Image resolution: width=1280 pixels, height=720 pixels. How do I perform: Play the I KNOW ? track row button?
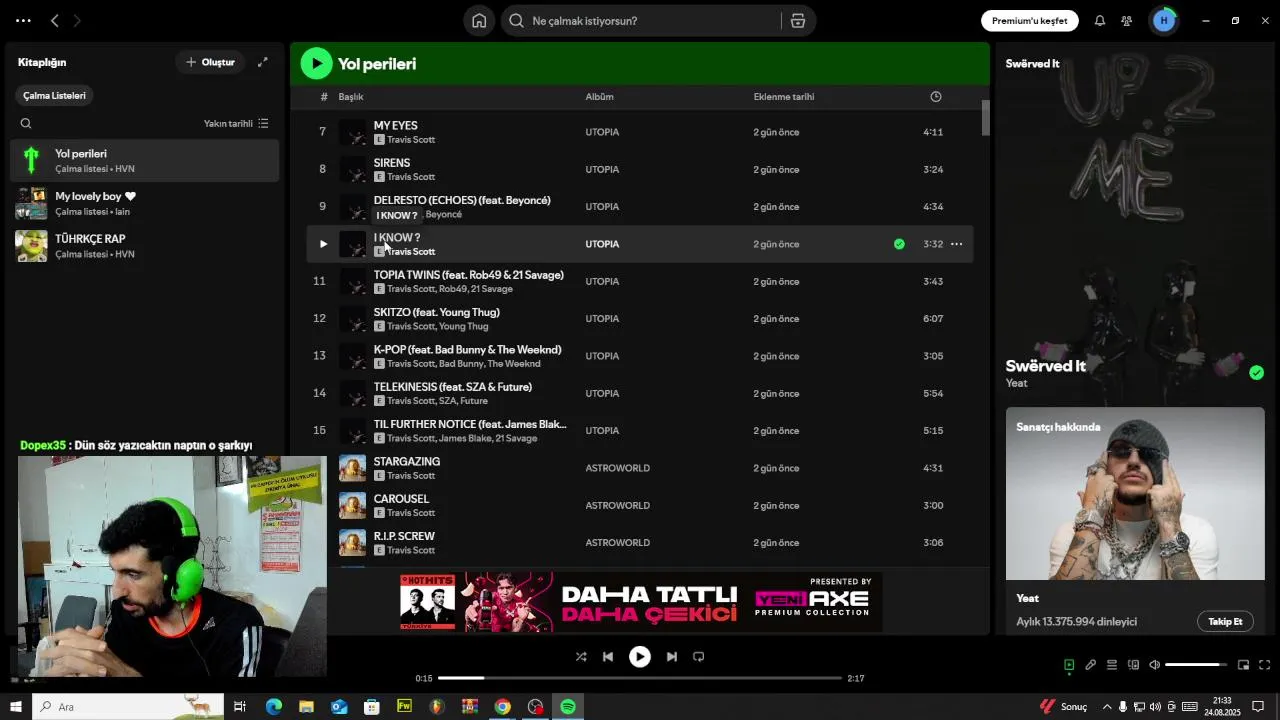pyautogui.click(x=323, y=244)
